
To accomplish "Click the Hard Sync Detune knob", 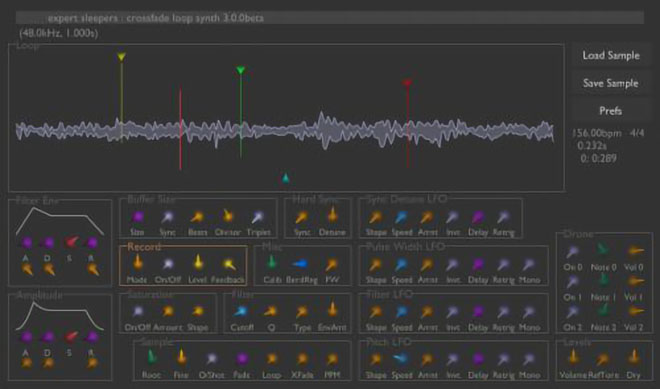I will (333, 215).
